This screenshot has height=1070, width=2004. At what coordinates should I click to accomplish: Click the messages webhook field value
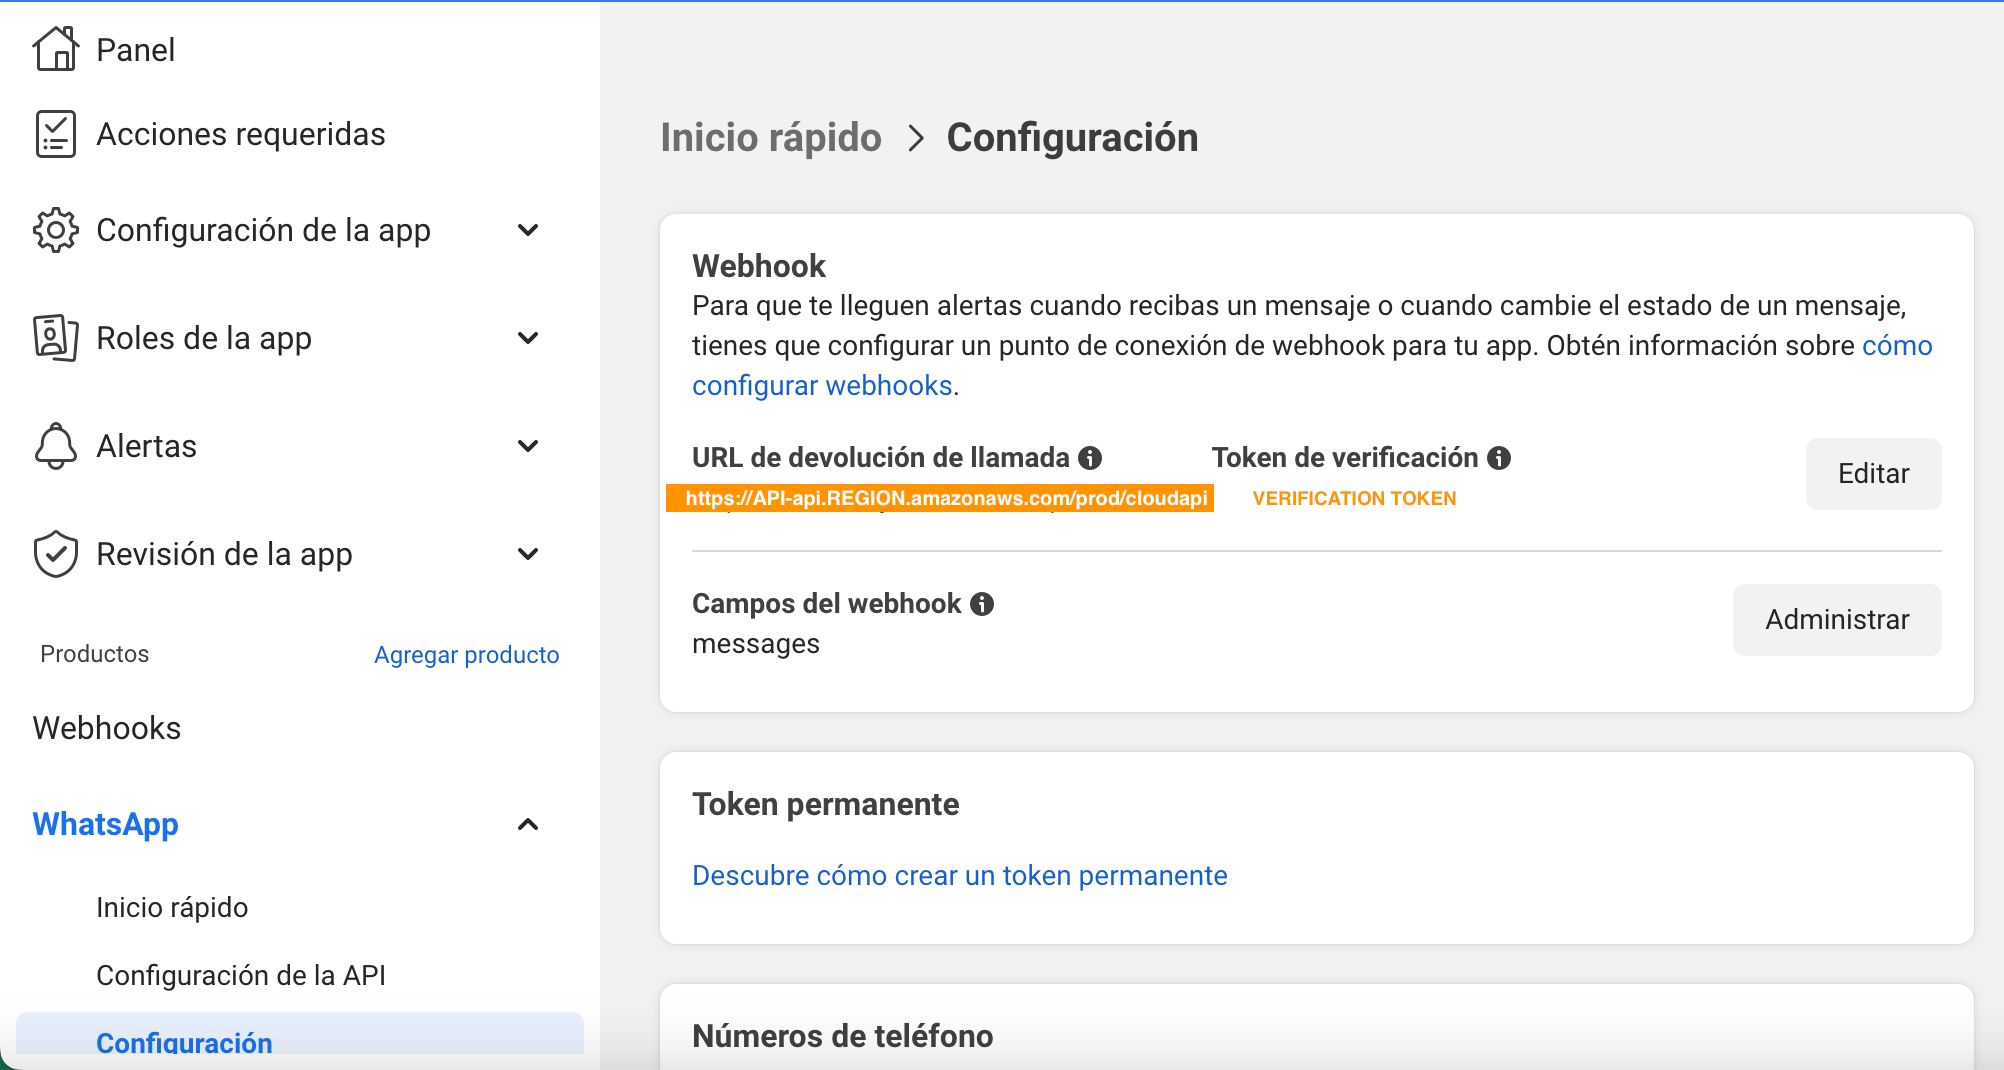click(755, 644)
